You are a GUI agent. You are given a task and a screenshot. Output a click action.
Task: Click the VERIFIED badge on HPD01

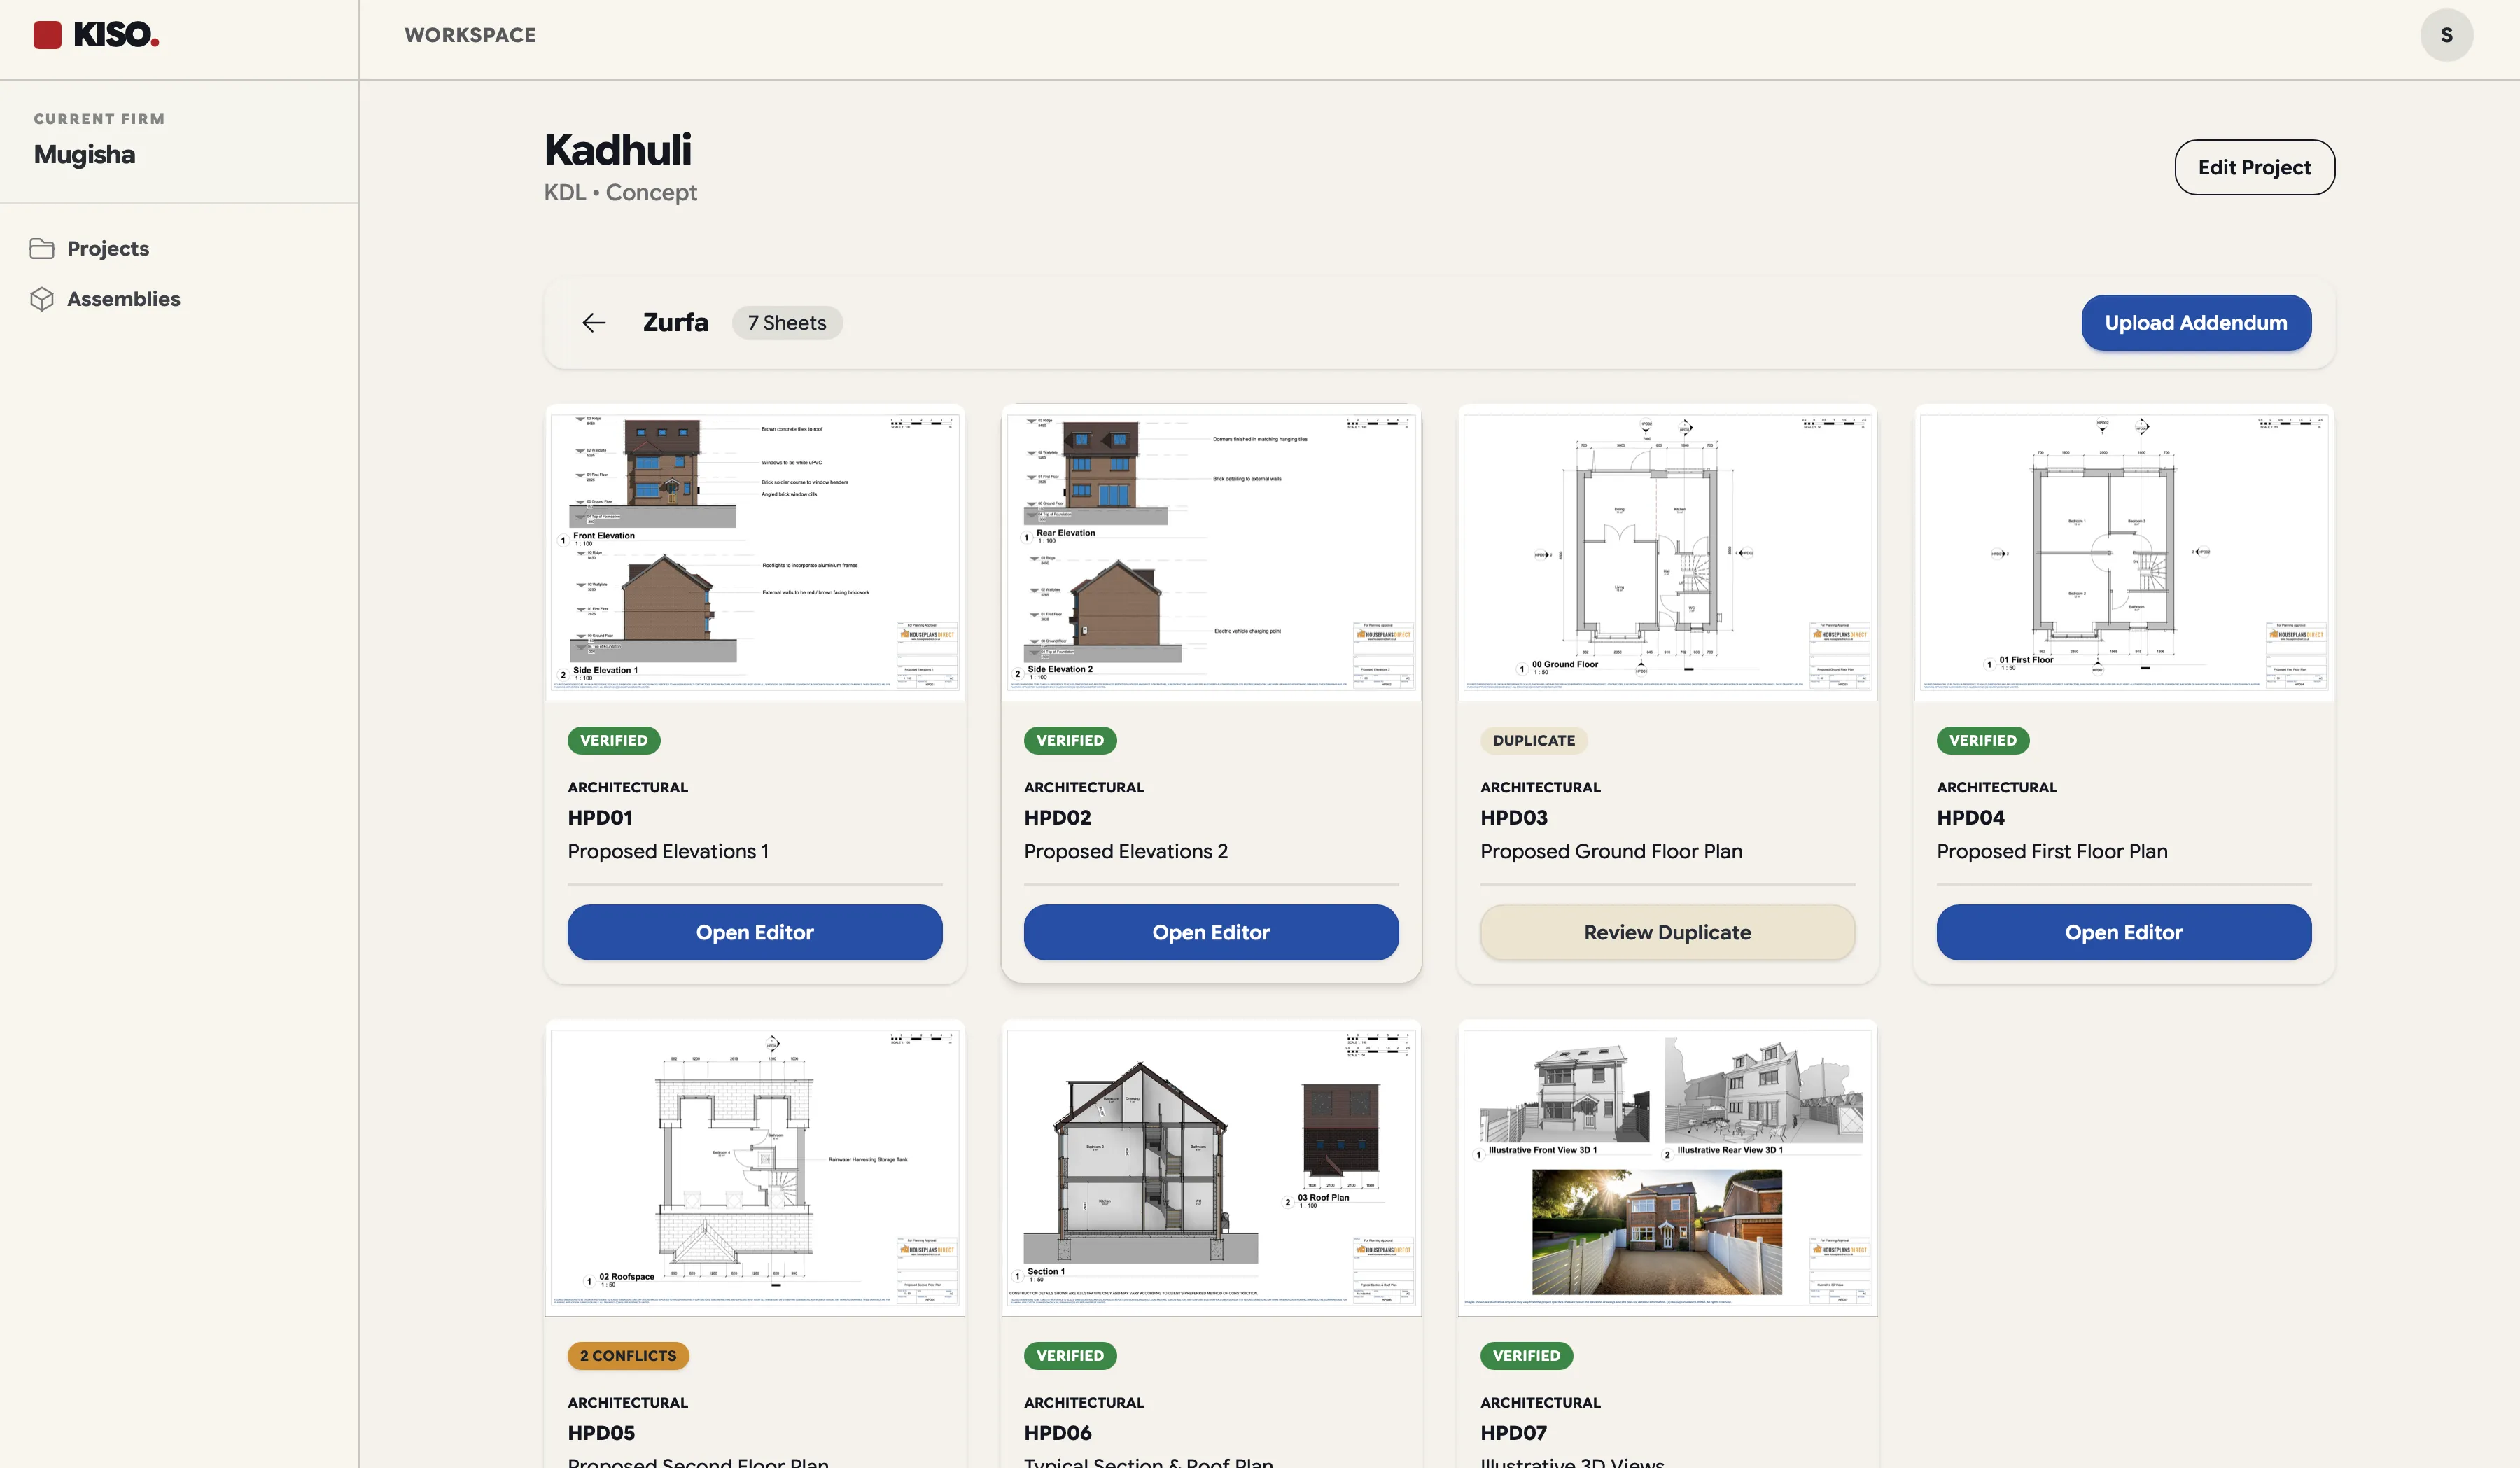tap(614, 740)
